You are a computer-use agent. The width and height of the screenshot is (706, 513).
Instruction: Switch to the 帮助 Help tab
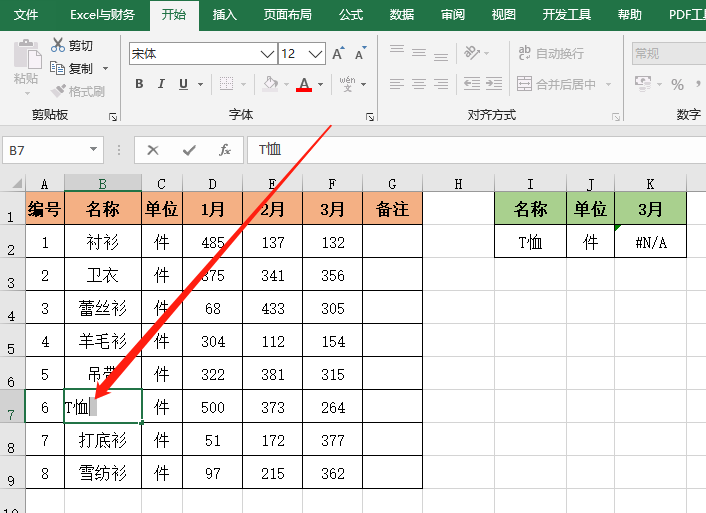pyautogui.click(x=629, y=15)
